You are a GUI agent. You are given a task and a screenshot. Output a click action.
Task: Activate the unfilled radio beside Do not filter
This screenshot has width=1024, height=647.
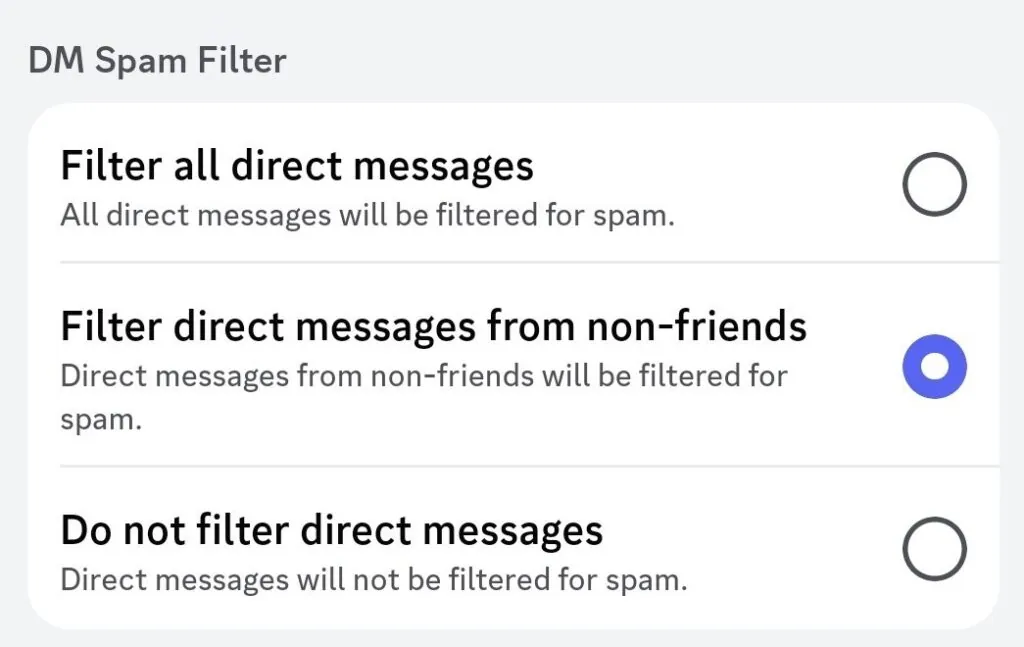tap(934, 548)
